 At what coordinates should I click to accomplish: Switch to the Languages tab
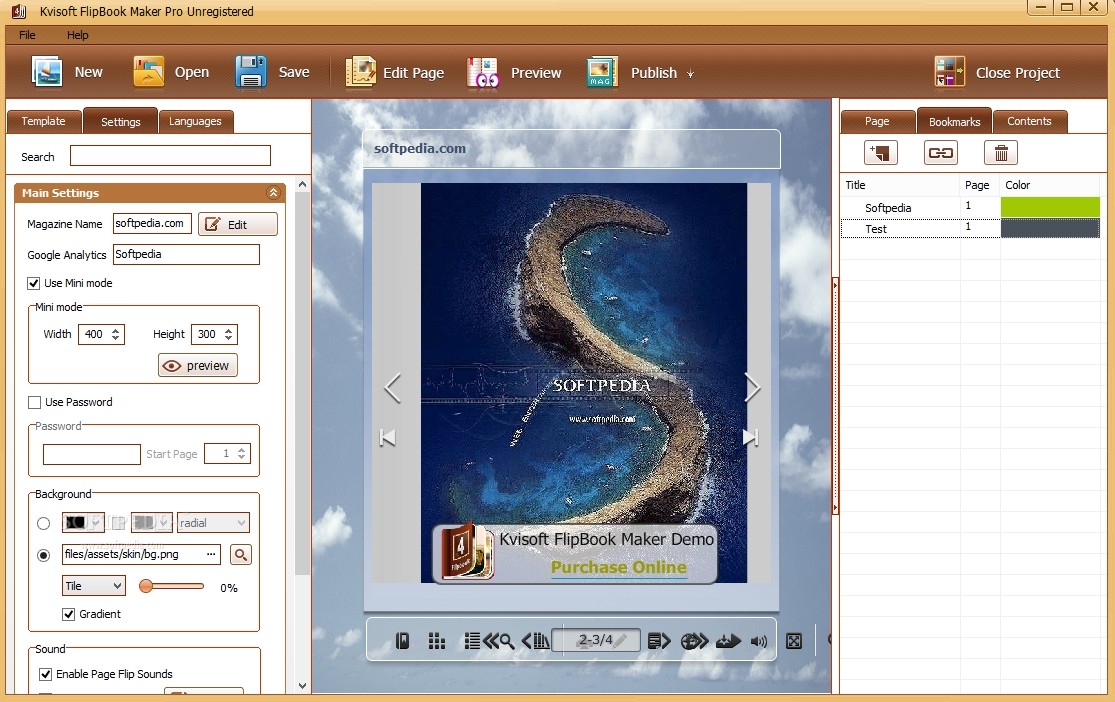tap(196, 121)
